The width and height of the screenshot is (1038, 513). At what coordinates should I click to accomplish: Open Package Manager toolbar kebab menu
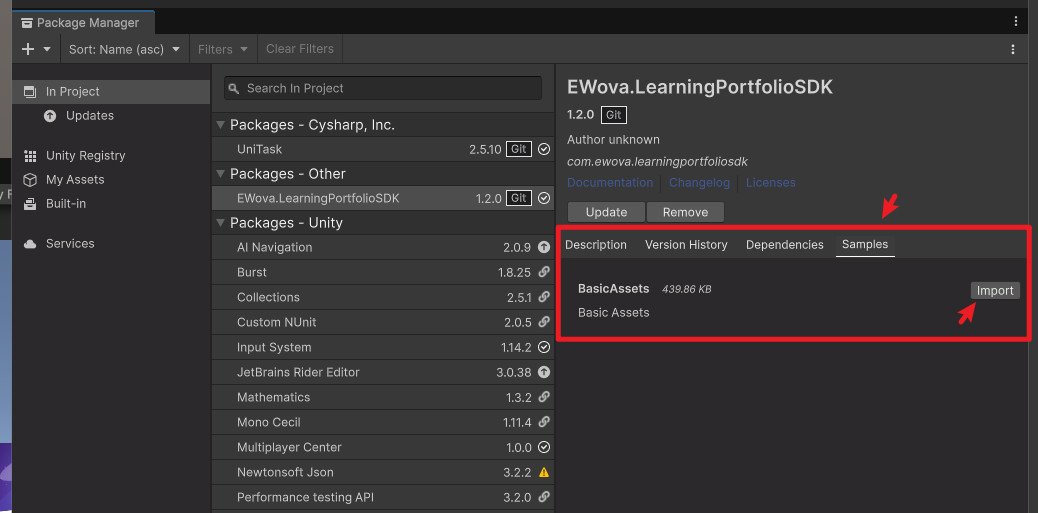click(x=1013, y=49)
